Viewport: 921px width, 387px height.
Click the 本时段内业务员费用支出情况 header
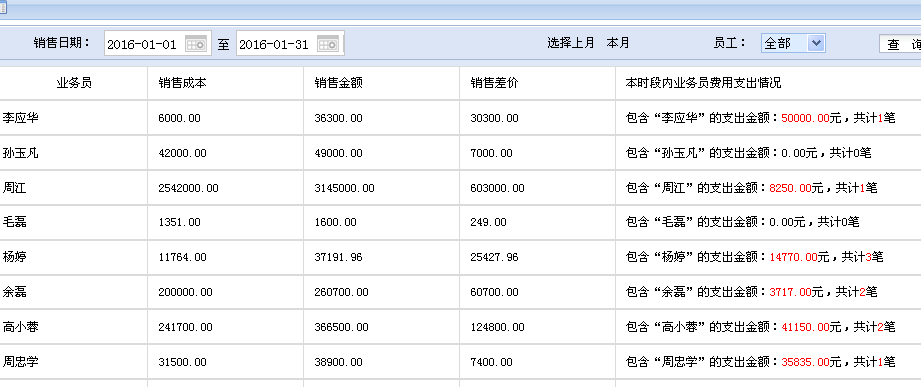click(x=704, y=83)
